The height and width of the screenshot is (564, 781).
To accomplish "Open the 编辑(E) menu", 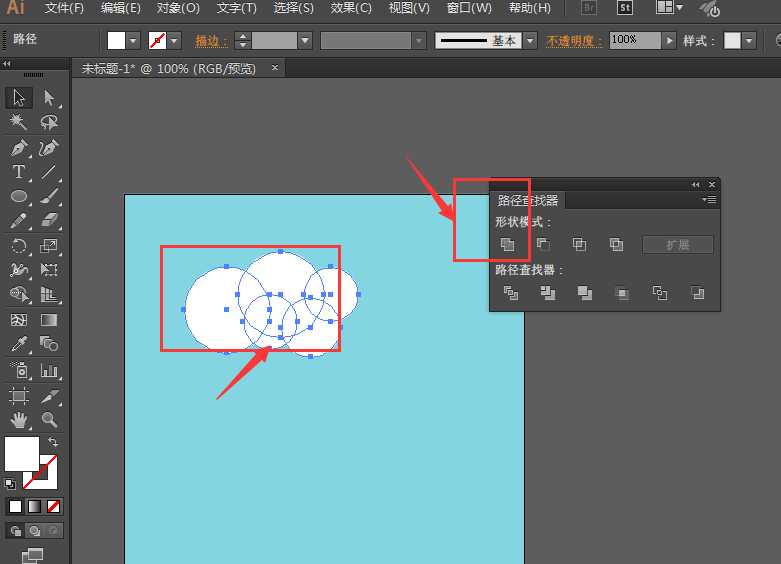I will (x=121, y=8).
